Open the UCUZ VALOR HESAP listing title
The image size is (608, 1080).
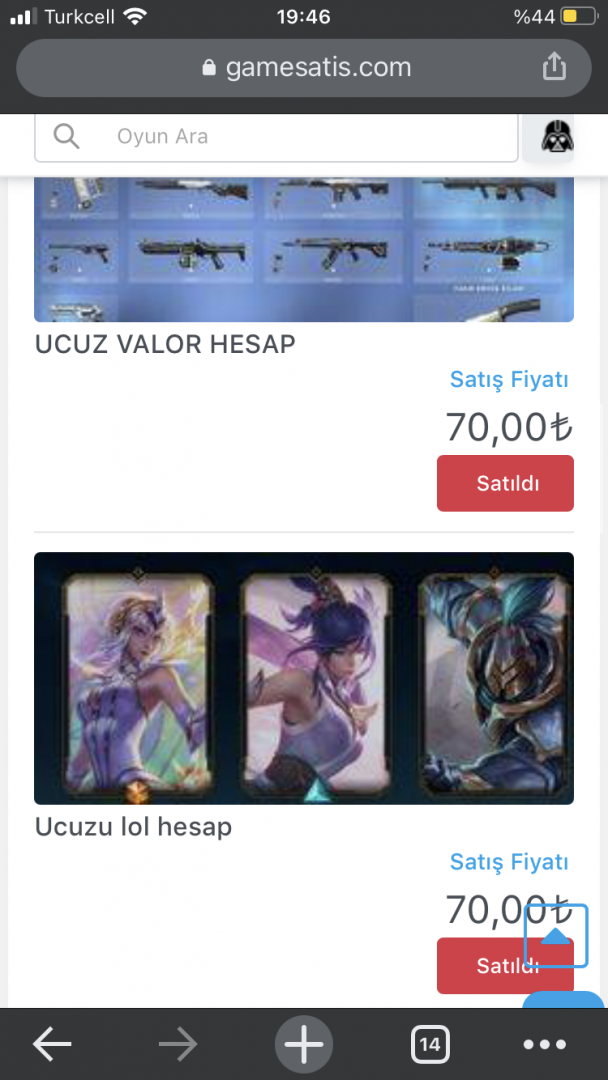pos(165,344)
